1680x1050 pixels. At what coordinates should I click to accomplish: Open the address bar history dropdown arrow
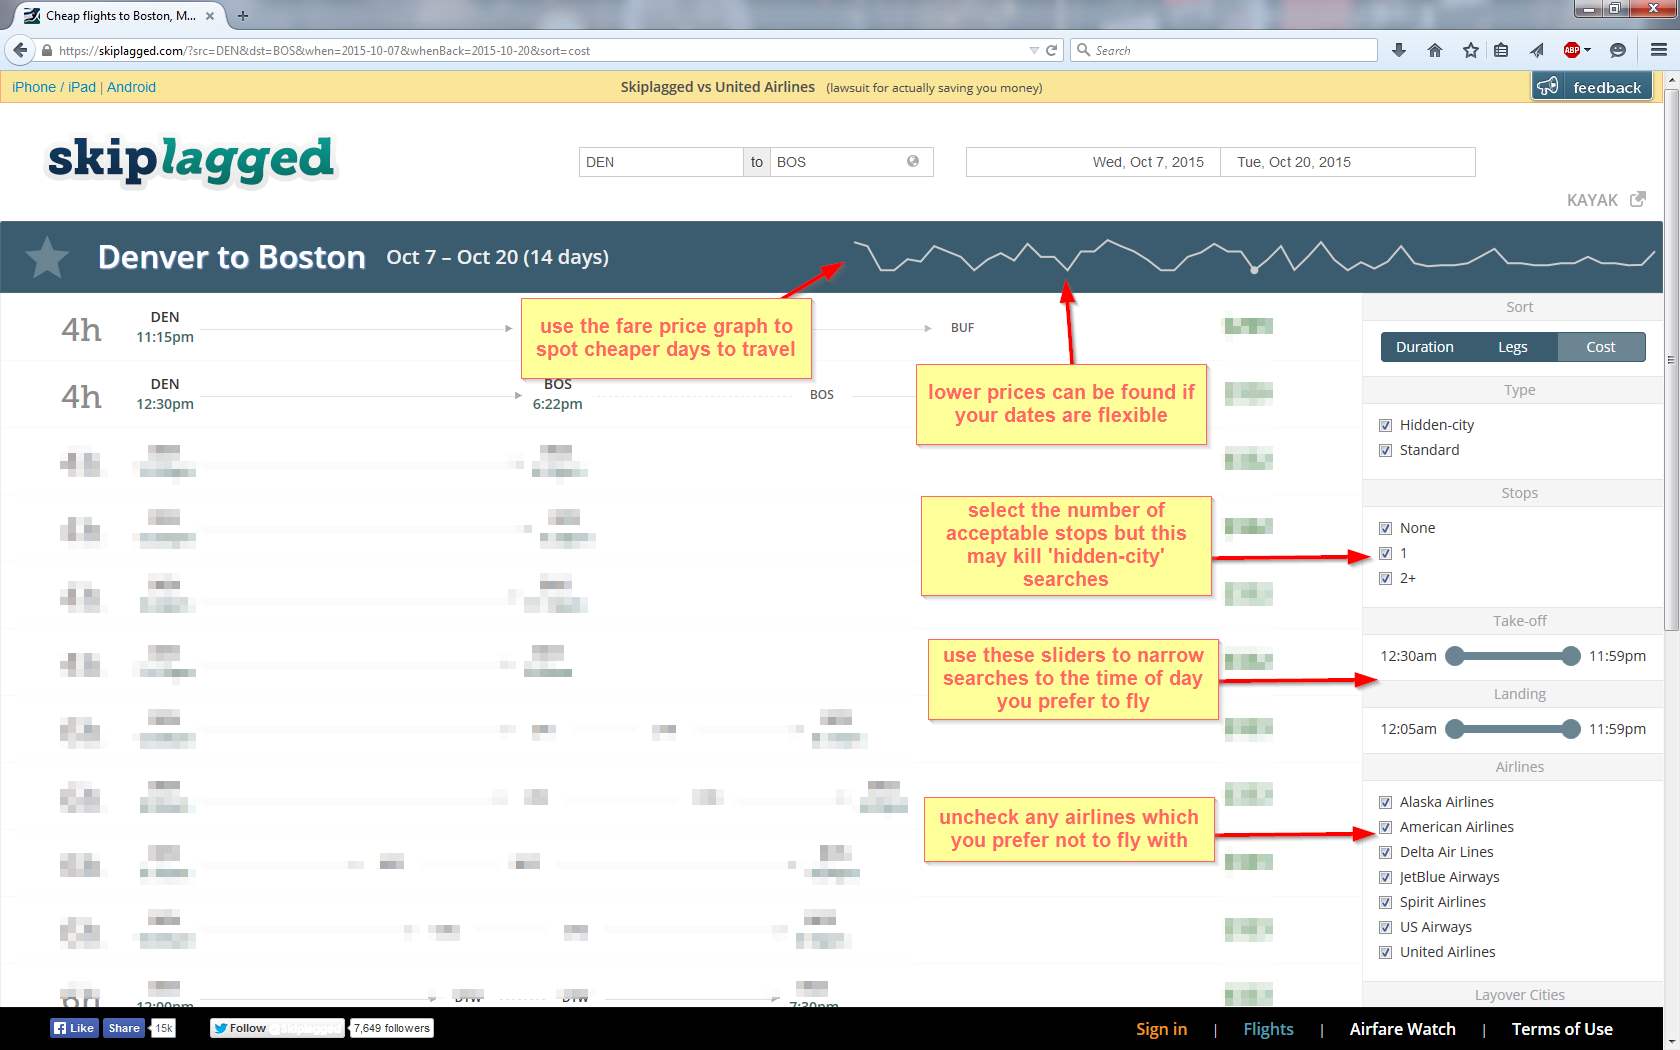[x=1033, y=50]
